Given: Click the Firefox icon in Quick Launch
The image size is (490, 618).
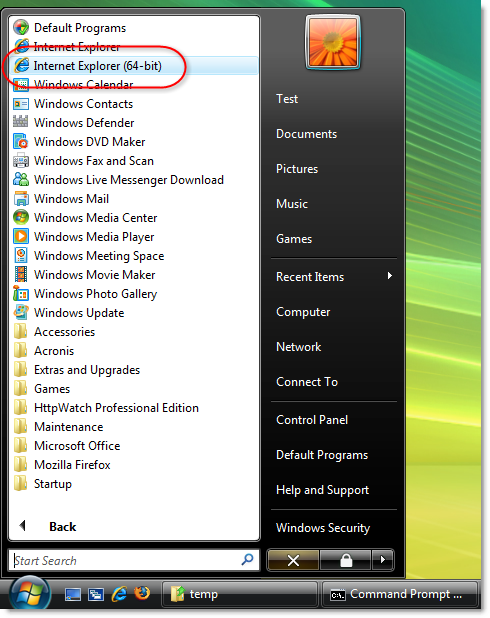Looking at the screenshot, I should [142, 594].
